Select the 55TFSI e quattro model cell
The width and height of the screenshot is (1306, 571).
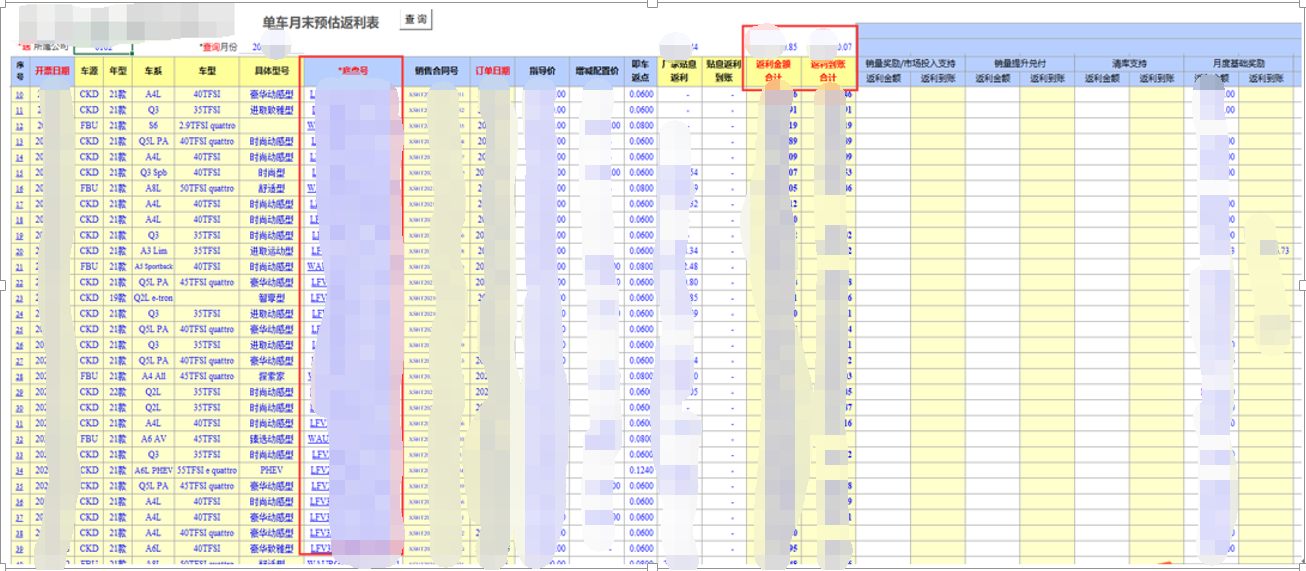point(207,470)
